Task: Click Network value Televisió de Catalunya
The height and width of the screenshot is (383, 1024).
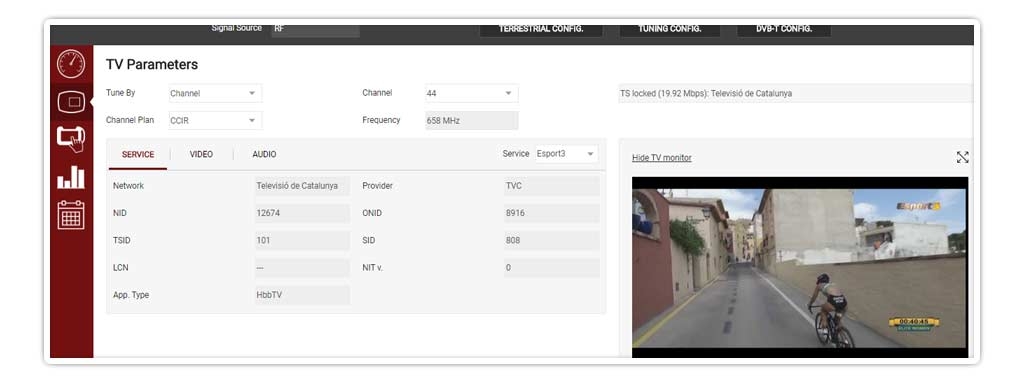Action: 302,186
